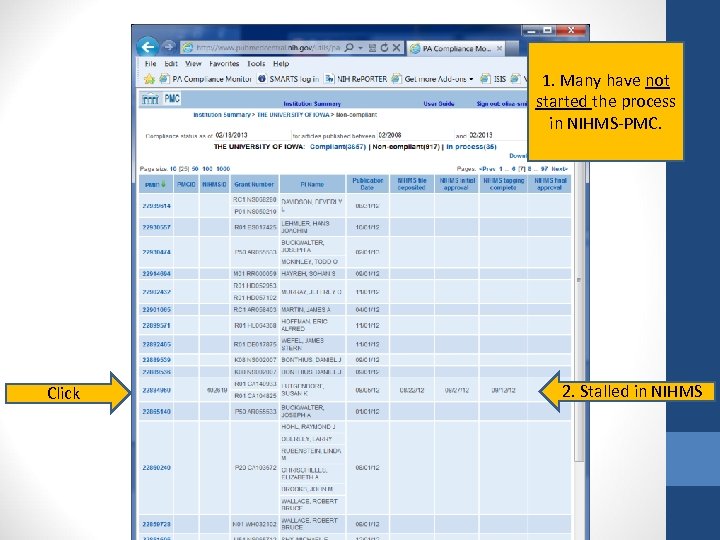The height and width of the screenshot is (540, 720).
Task: Click the browser Forward arrow button
Action: click(x=169, y=46)
